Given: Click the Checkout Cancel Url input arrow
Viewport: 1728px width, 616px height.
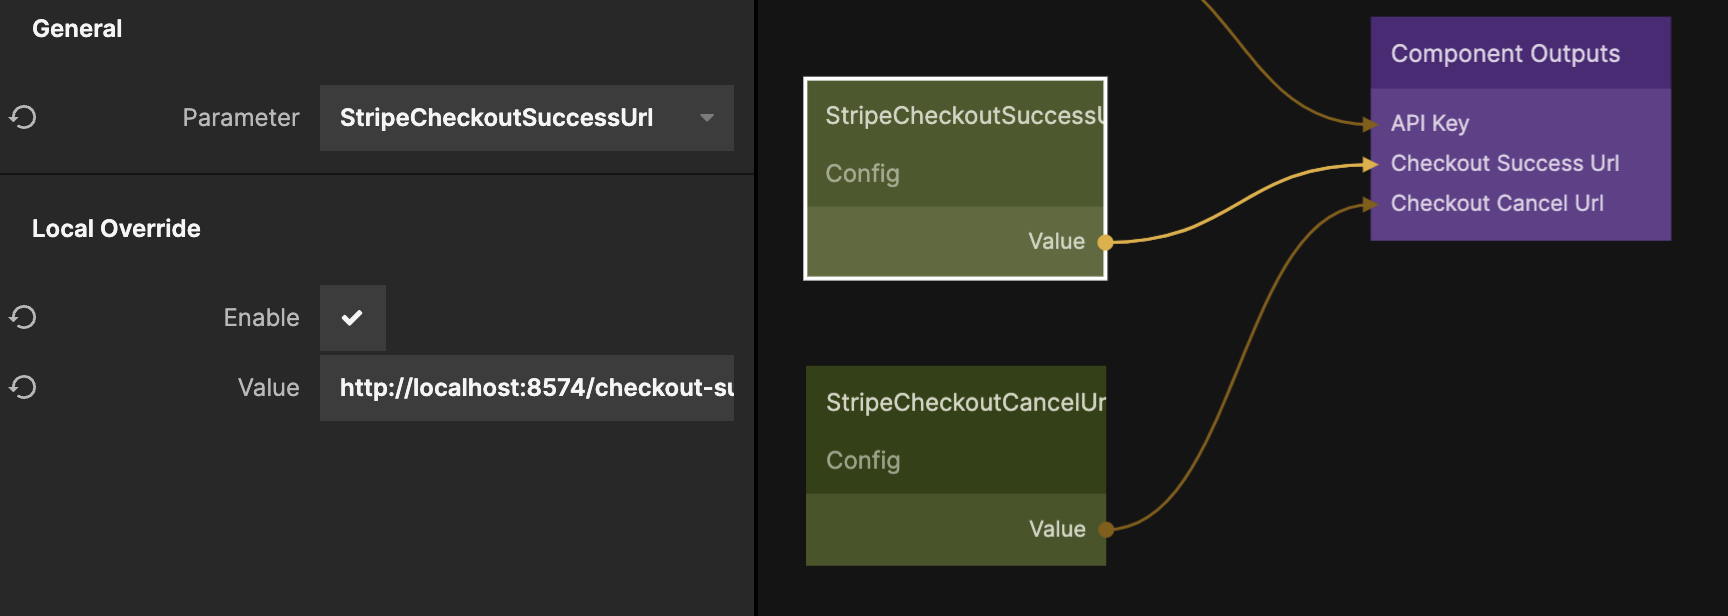Looking at the screenshot, I should tap(1371, 204).
